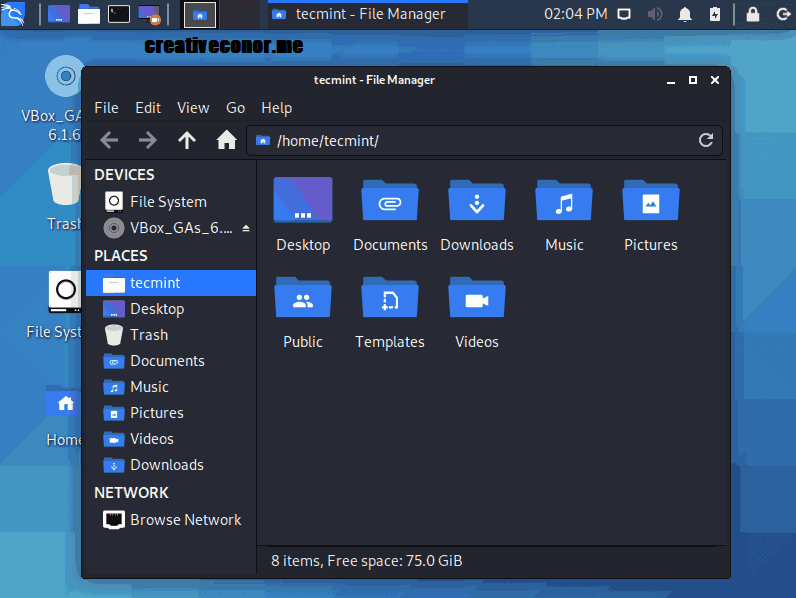Open Pictures in Places sidebar
Viewport: 796px width, 598px height.
click(171, 413)
